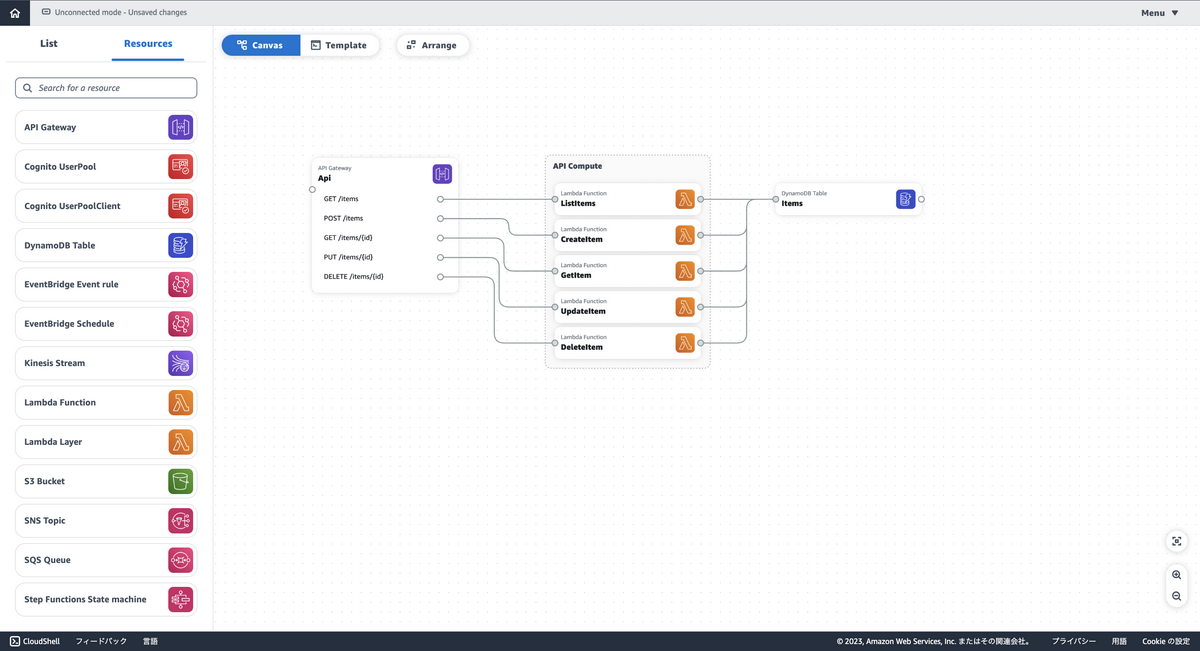This screenshot has width=1200, height=651.
Task: Click the input port of the GetItem function
Action: coord(554,271)
